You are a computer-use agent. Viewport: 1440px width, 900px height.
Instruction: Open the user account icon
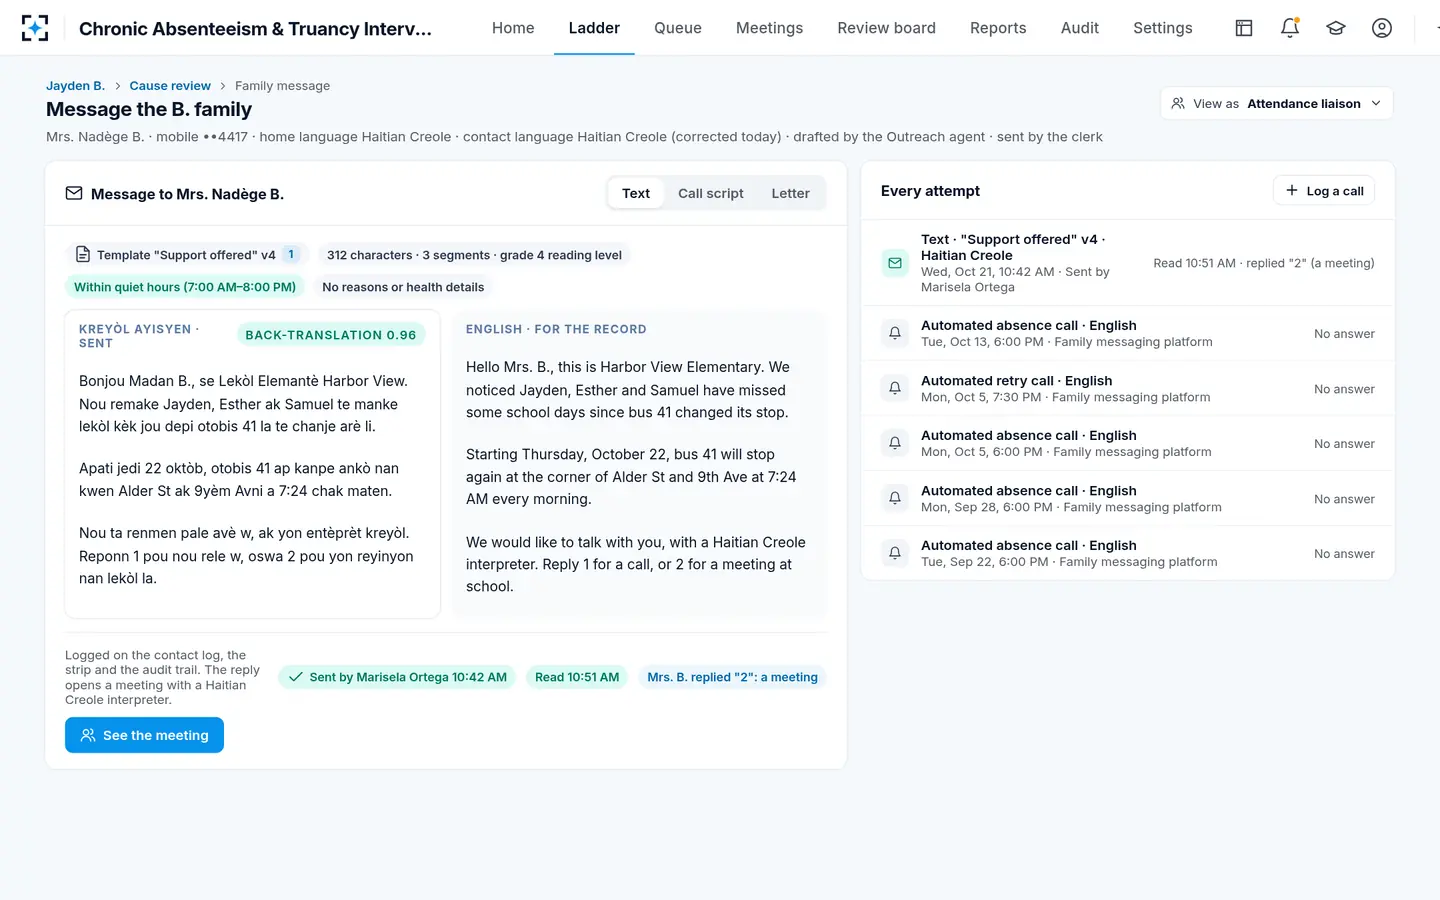pos(1382,28)
